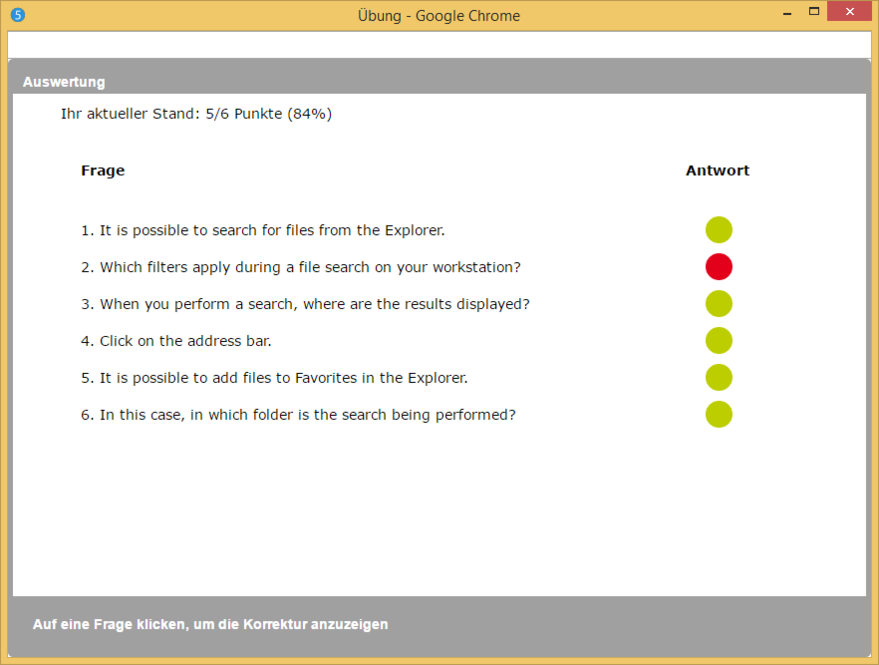Screen dimensions: 879x665
Task: Click the green result dot for question 1
Action: pos(719,230)
